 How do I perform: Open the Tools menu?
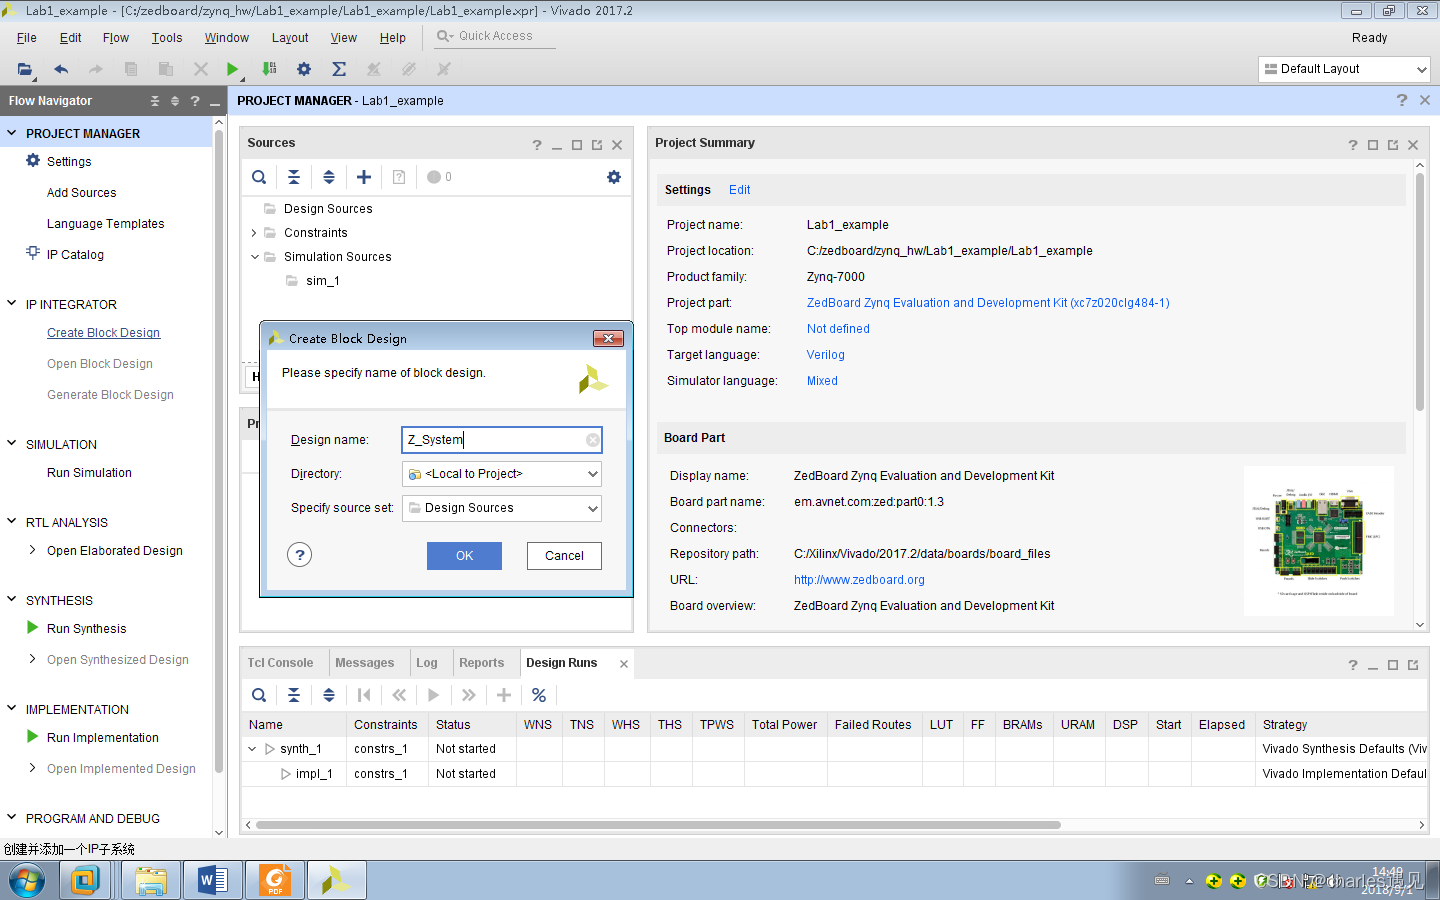click(x=167, y=38)
